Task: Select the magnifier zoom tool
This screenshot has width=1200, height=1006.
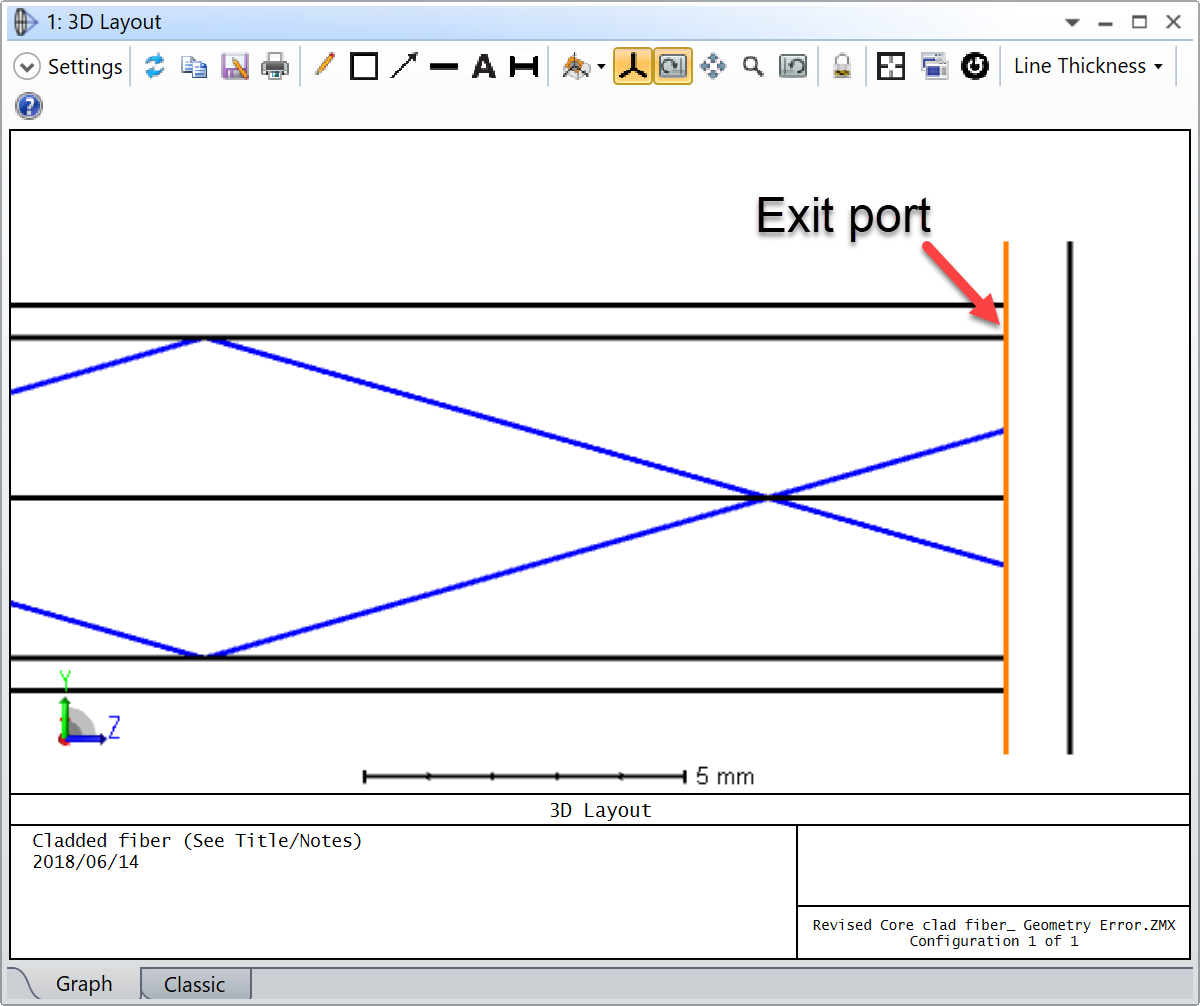Action: click(x=753, y=67)
